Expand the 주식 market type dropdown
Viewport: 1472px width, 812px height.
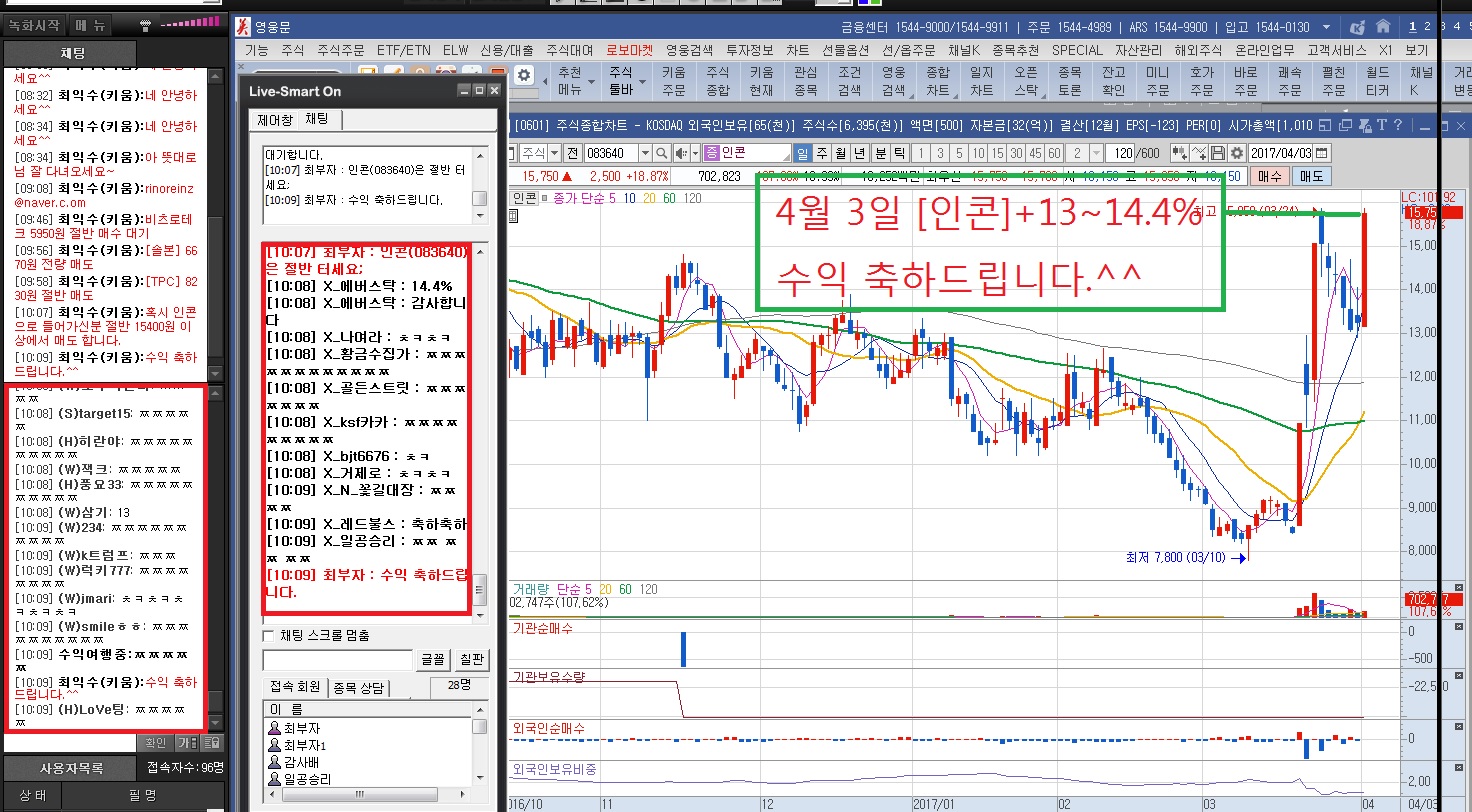coord(553,153)
